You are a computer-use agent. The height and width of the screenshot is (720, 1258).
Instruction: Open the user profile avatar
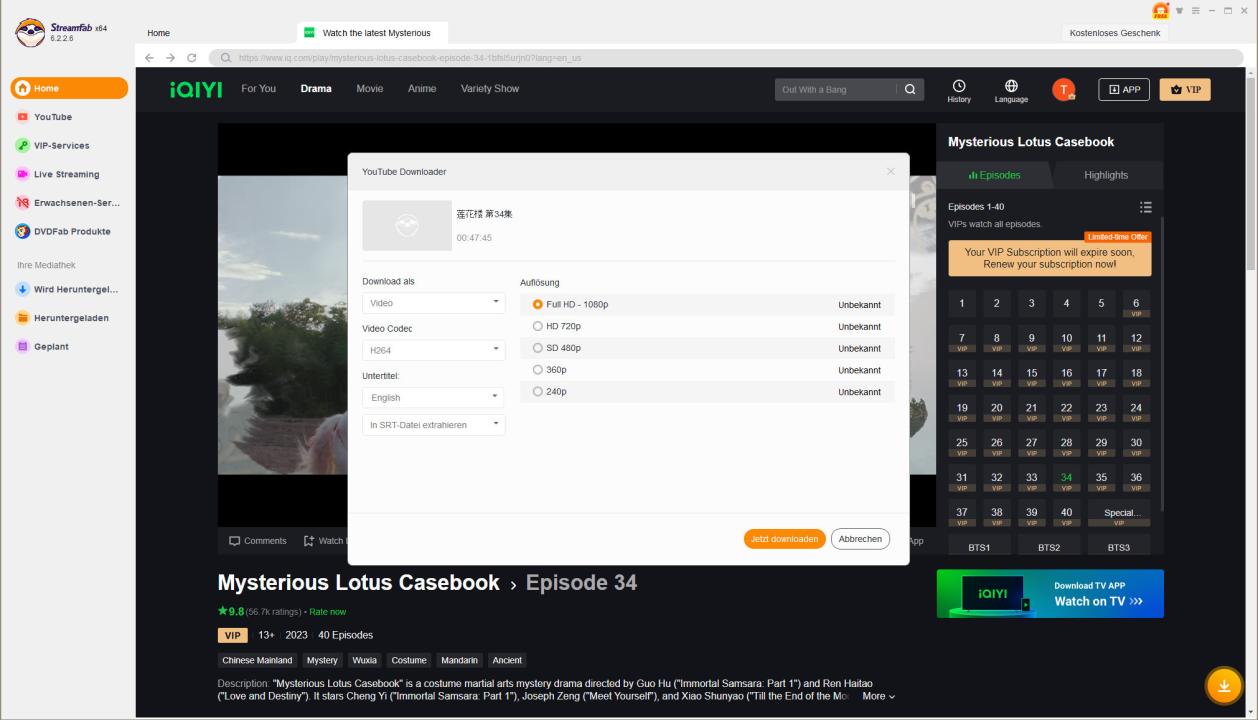click(x=1063, y=90)
